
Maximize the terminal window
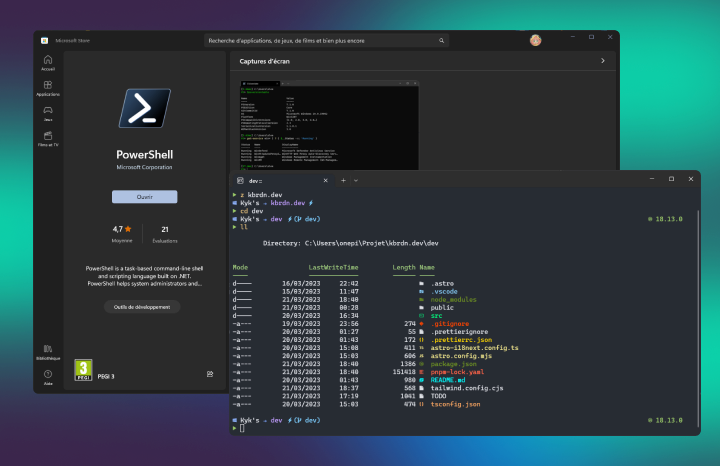click(x=671, y=179)
